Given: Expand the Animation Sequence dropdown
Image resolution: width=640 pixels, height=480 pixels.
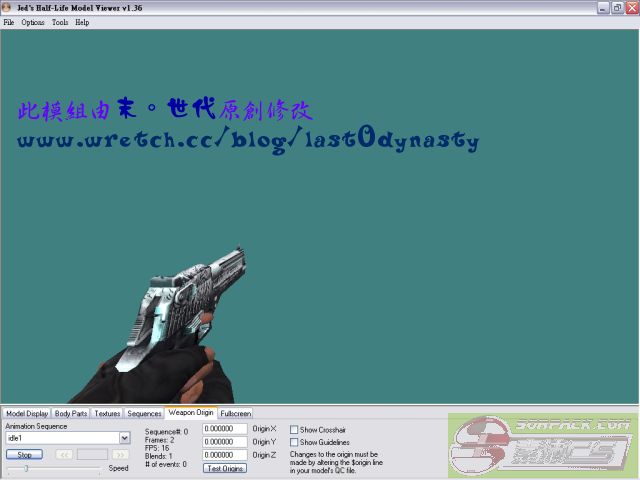Looking at the screenshot, I should [x=125, y=438].
